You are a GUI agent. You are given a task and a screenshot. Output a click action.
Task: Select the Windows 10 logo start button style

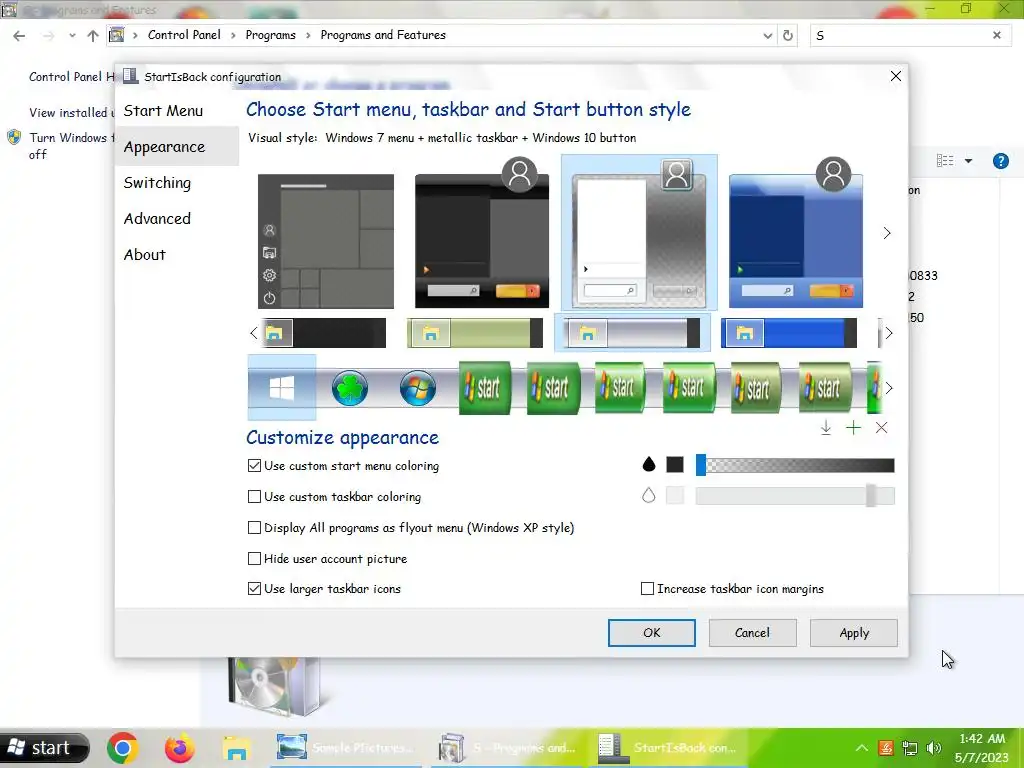281,388
